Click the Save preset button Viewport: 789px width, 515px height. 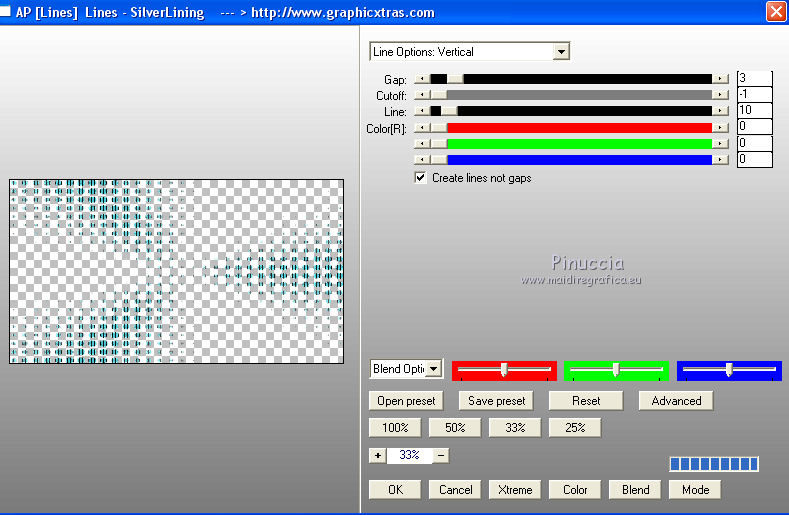point(496,401)
